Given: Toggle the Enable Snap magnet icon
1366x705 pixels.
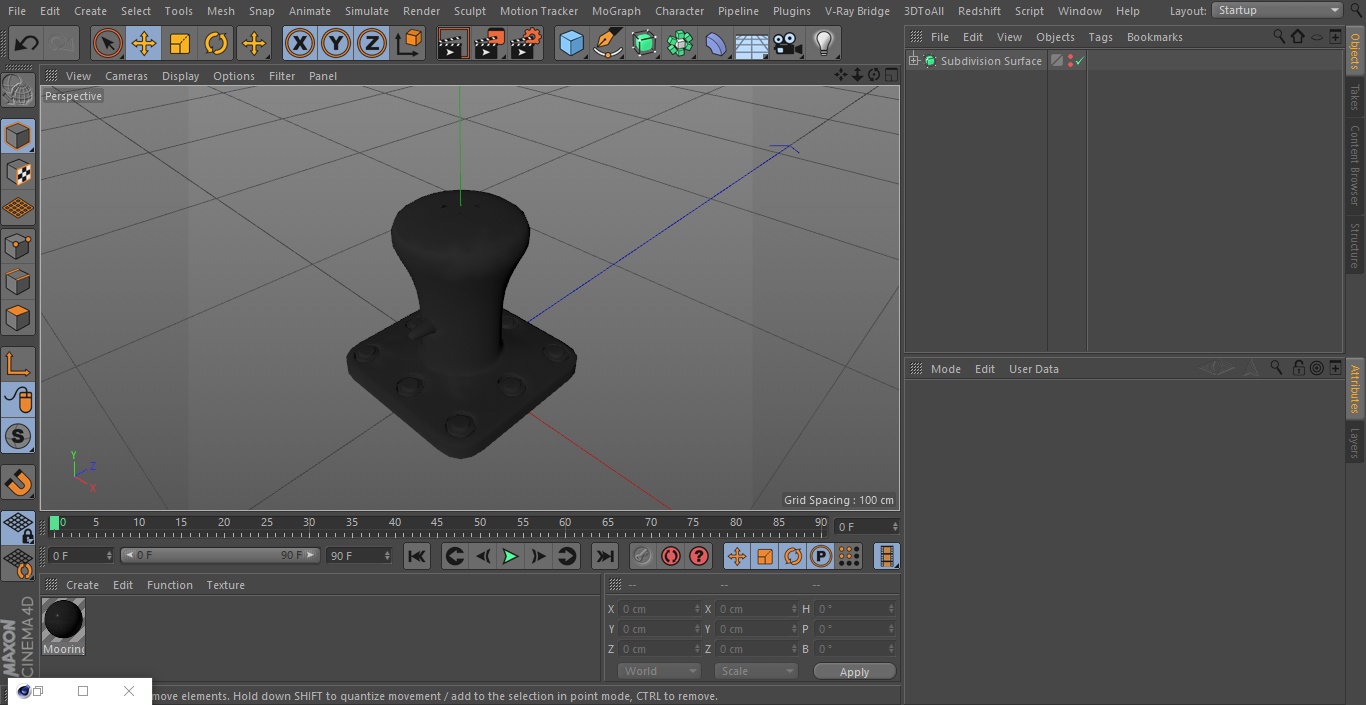Looking at the screenshot, I should (x=18, y=483).
